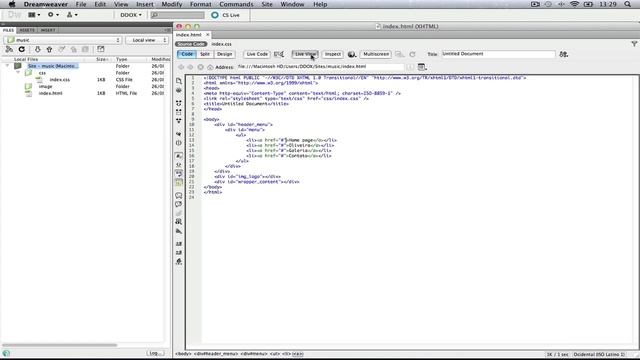This screenshot has width=640, height=360.
Task: Open the Commands menu
Action: pyautogui.click(x=236, y=4)
